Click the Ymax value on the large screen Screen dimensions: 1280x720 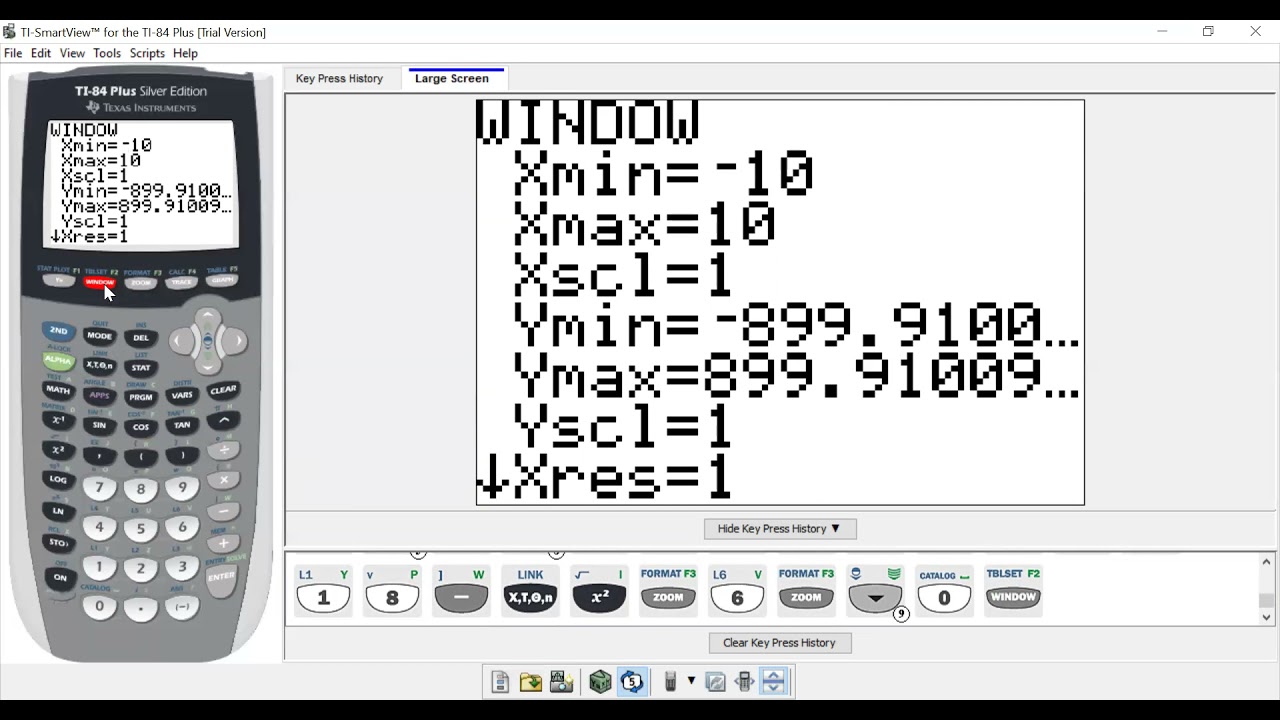pos(892,377)
